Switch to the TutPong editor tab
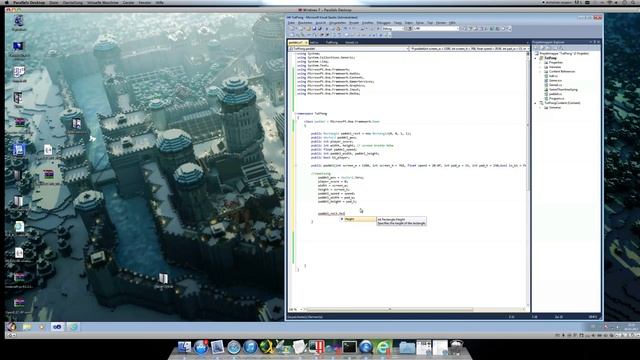The image size is (640, 360). point(332,42)
